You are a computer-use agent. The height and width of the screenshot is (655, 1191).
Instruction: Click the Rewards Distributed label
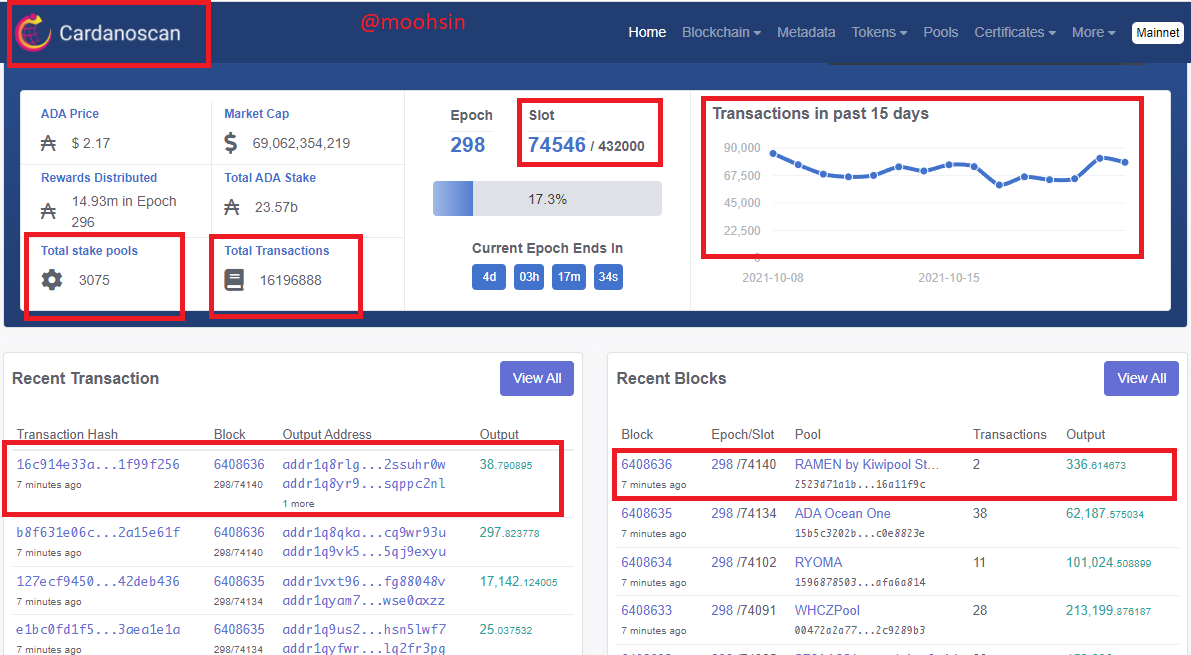99,178
